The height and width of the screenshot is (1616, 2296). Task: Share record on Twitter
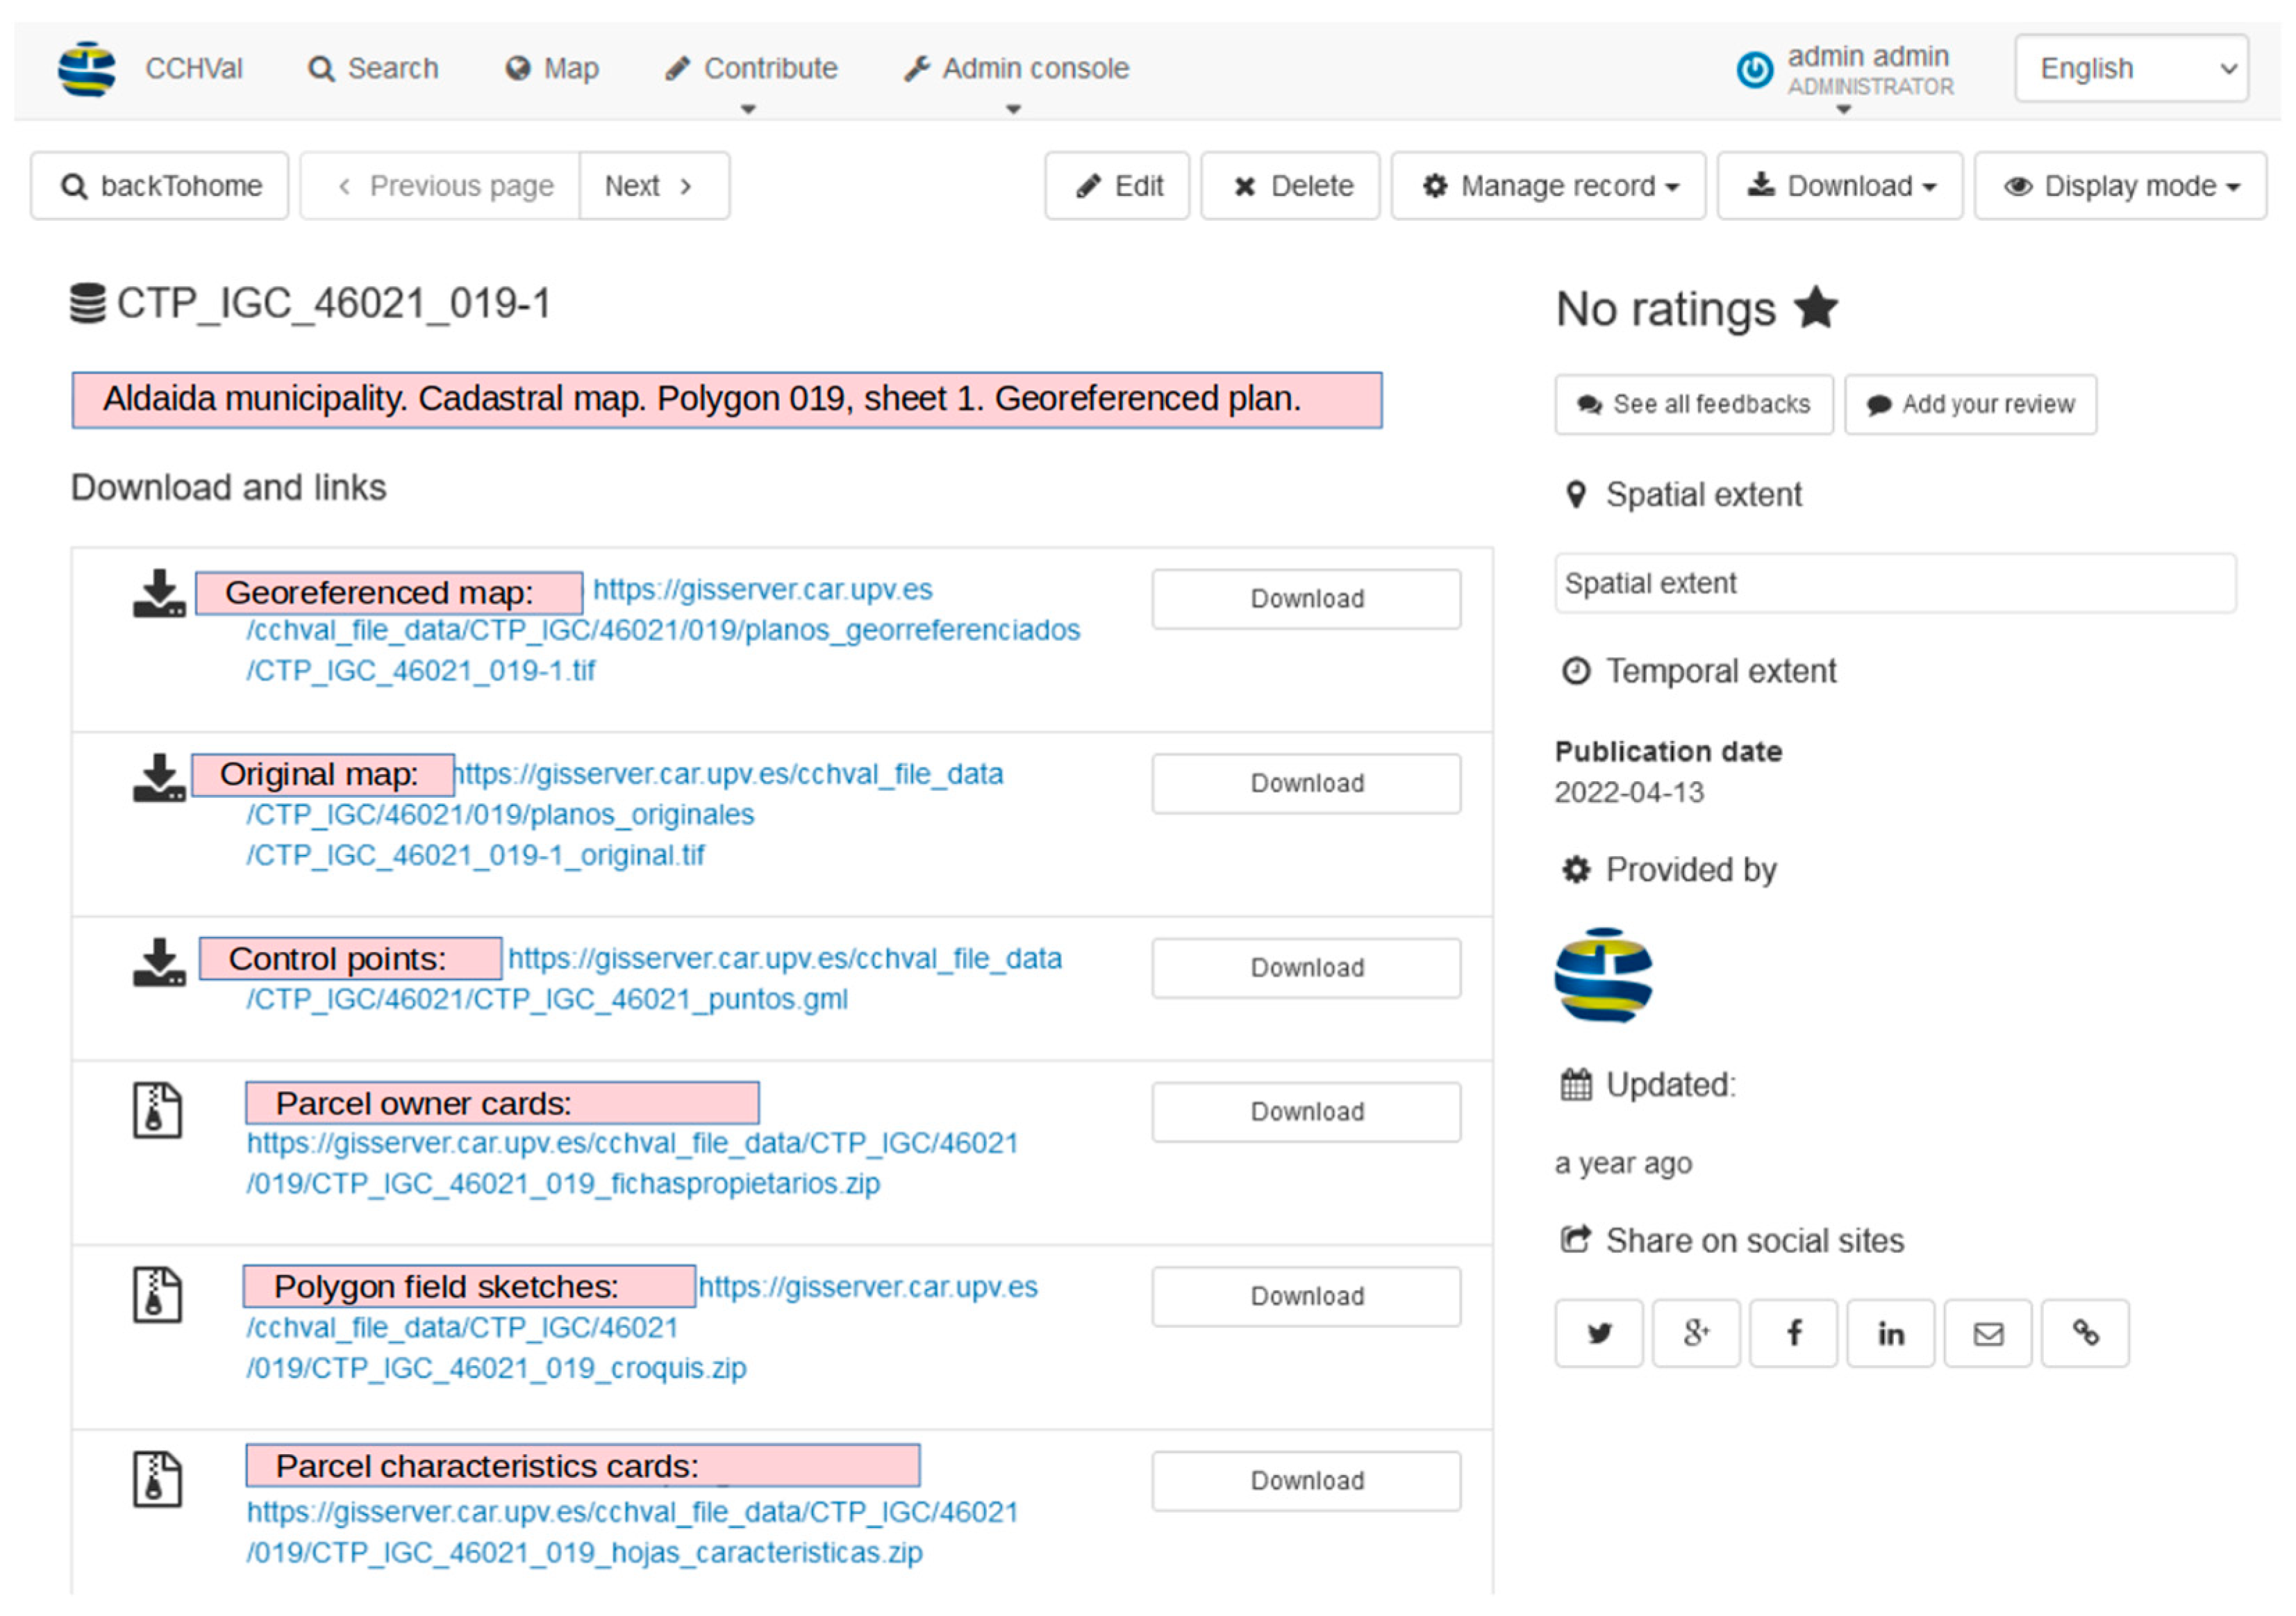click(1598, 1333)
